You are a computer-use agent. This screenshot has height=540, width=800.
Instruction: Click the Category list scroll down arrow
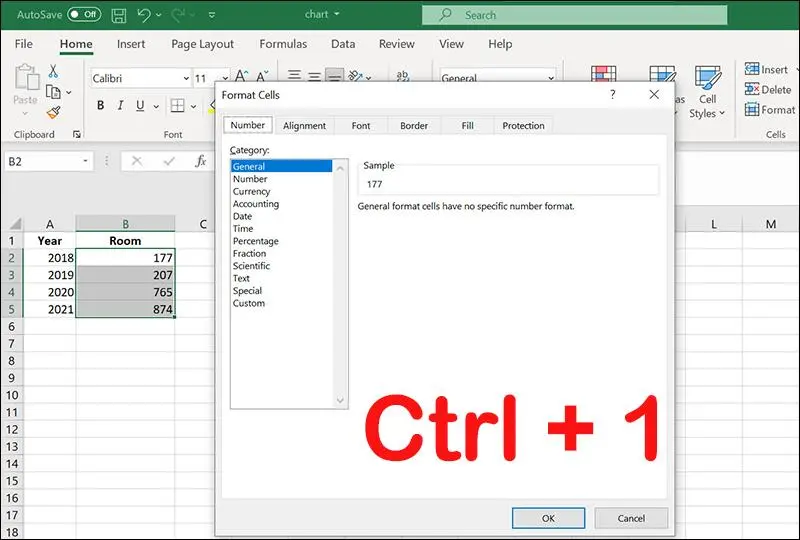point(340,401)
